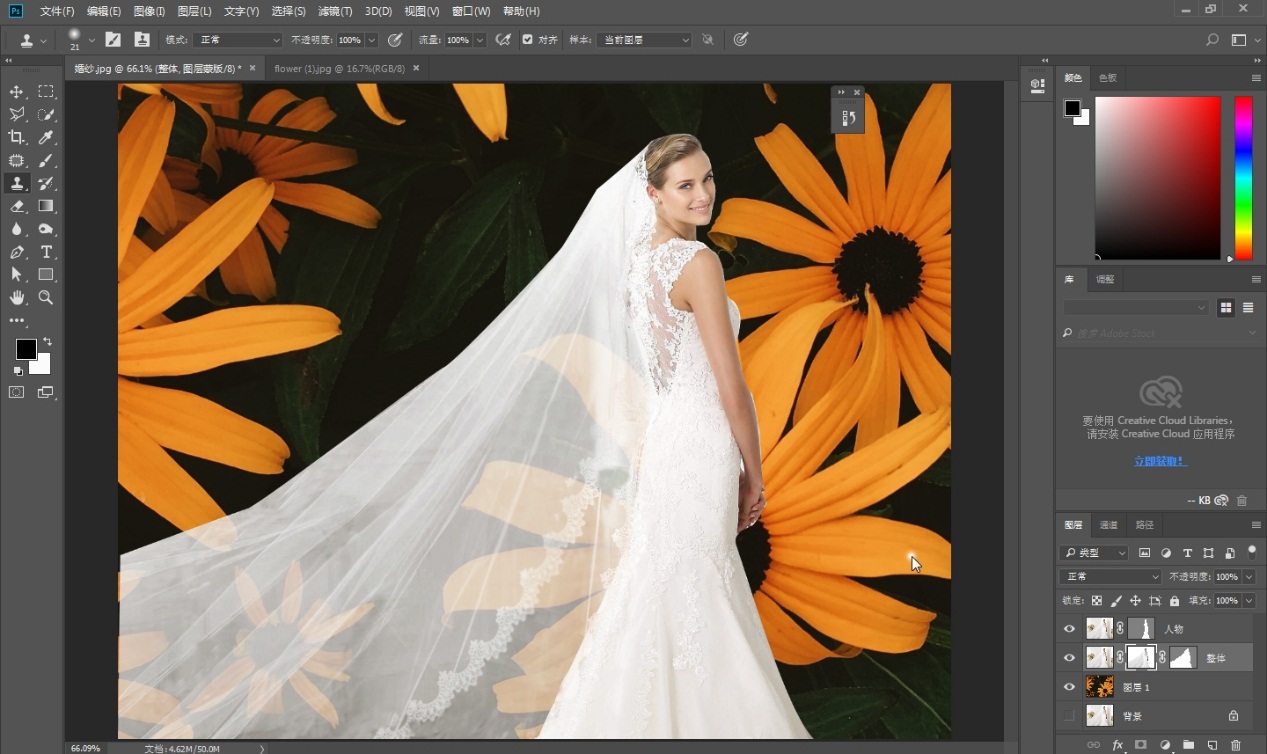Delete layer using trash icon

[1236, 745]
